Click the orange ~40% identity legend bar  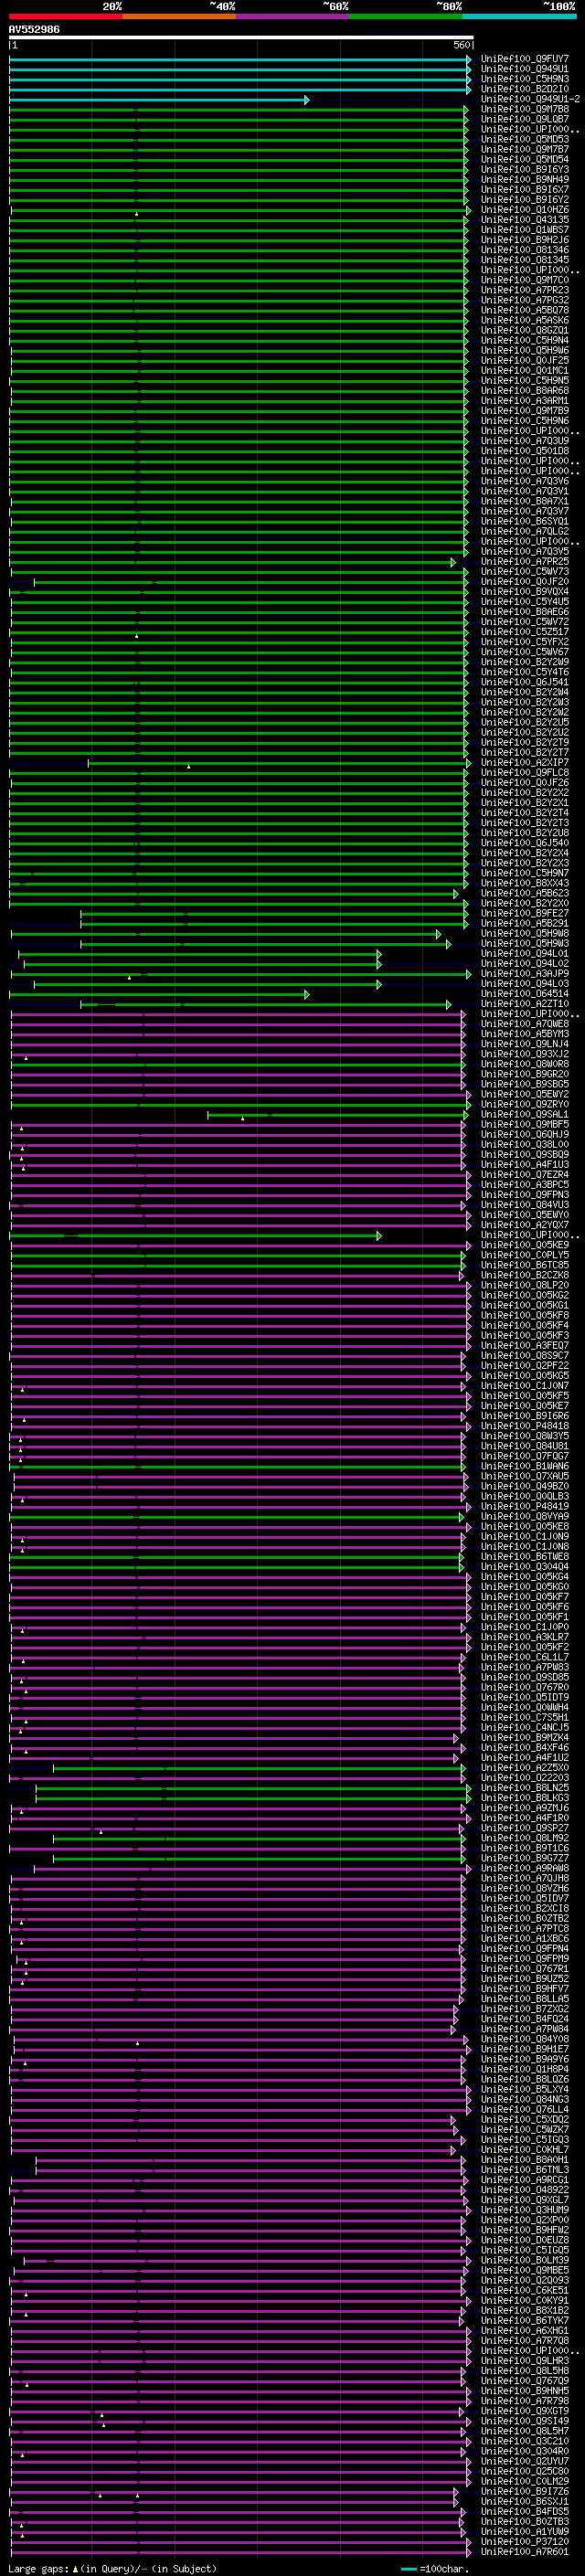click(x=179, y=16)
